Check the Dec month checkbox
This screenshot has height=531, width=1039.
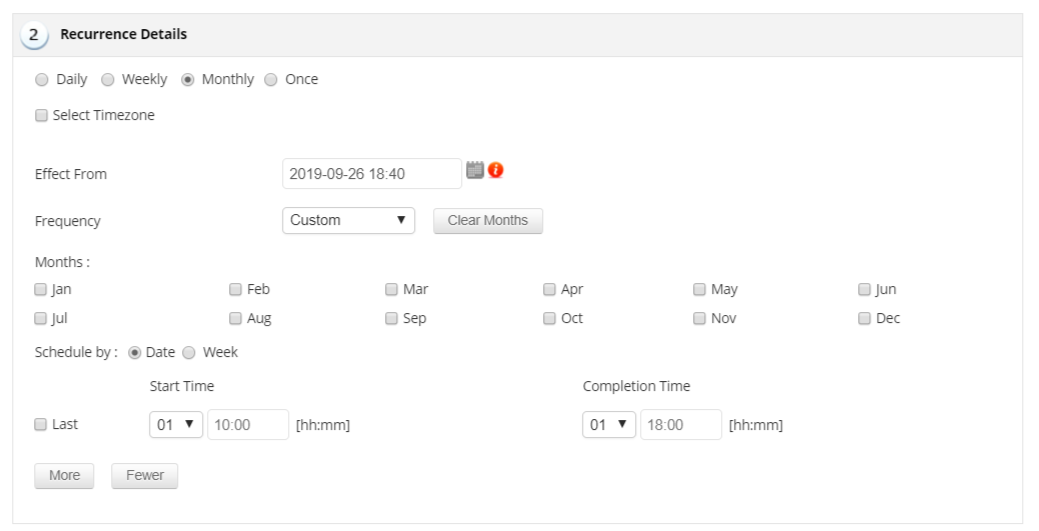864,319
